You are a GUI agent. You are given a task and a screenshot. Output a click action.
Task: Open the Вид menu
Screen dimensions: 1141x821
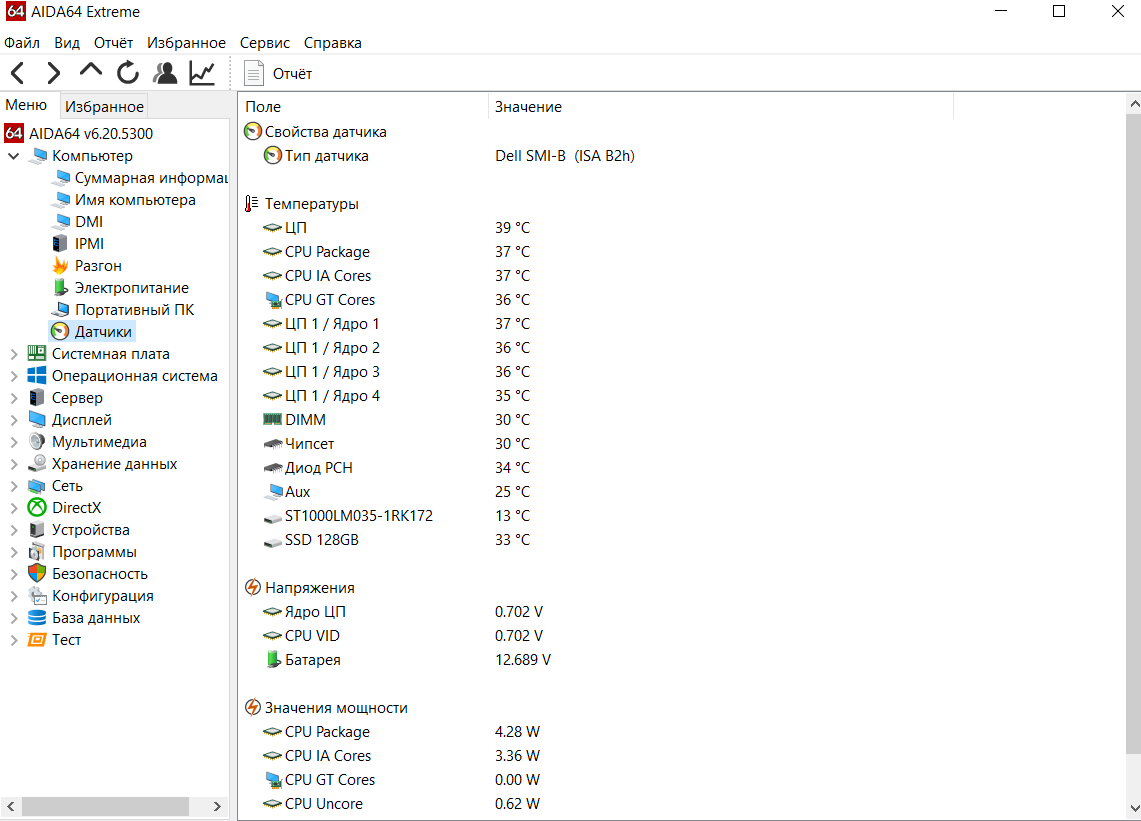tap(67, 43)
